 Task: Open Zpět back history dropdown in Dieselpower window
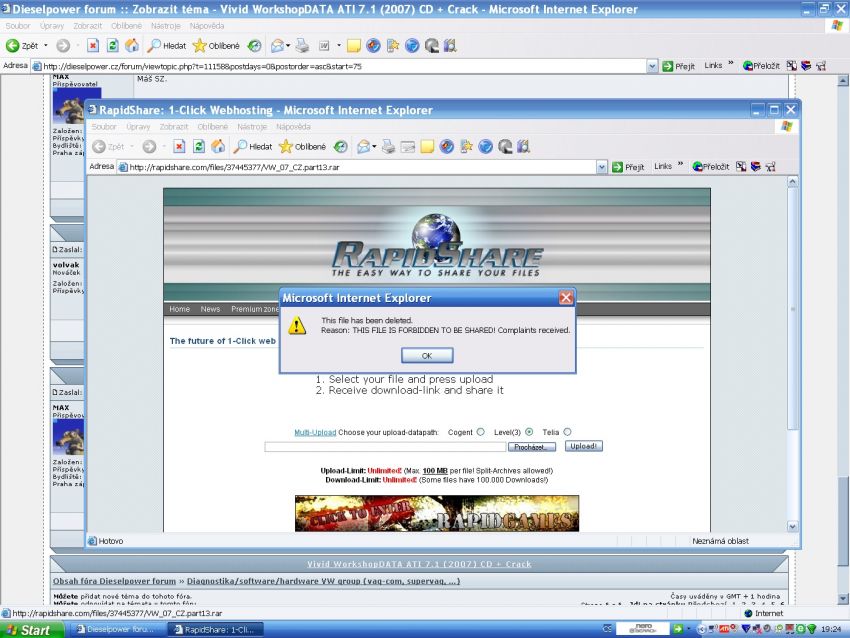pyautogui.click(x=46, y=46)
